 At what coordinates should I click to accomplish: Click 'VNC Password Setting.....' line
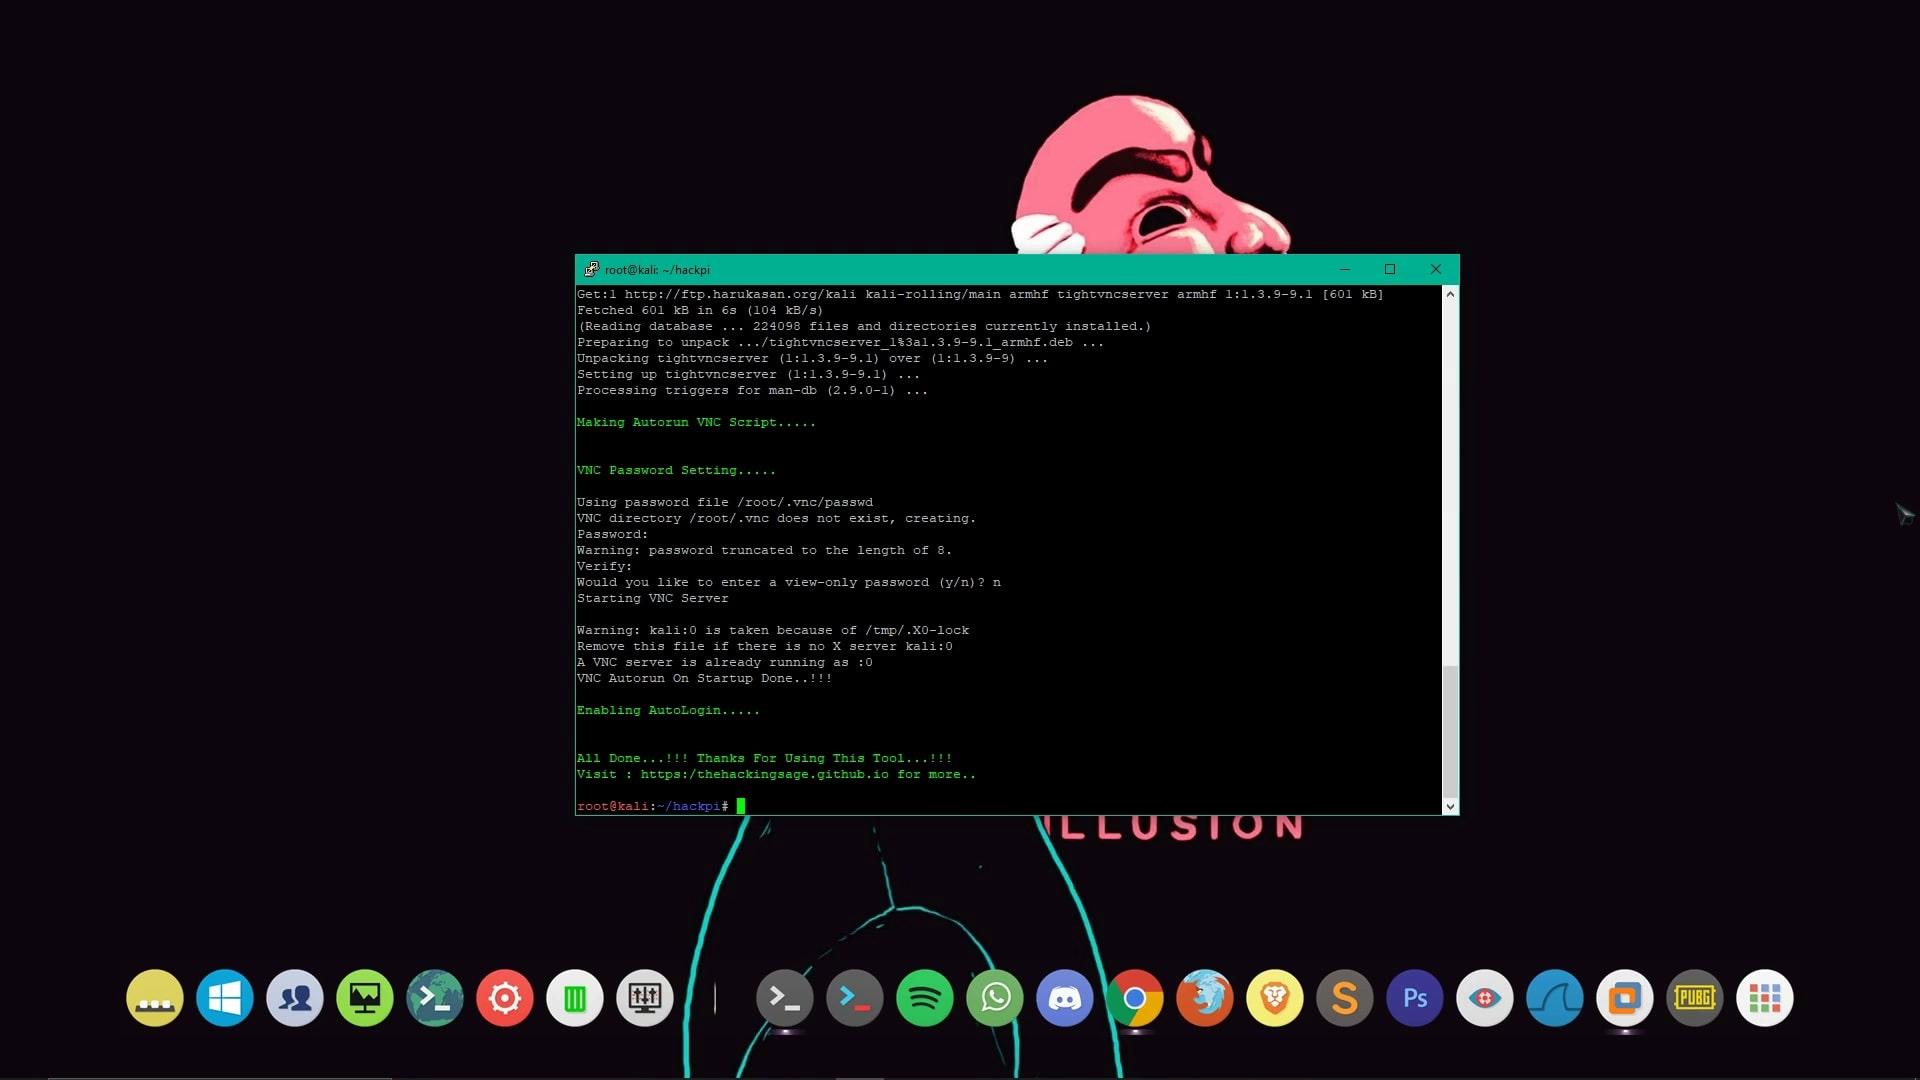click(x=676, y=470)
